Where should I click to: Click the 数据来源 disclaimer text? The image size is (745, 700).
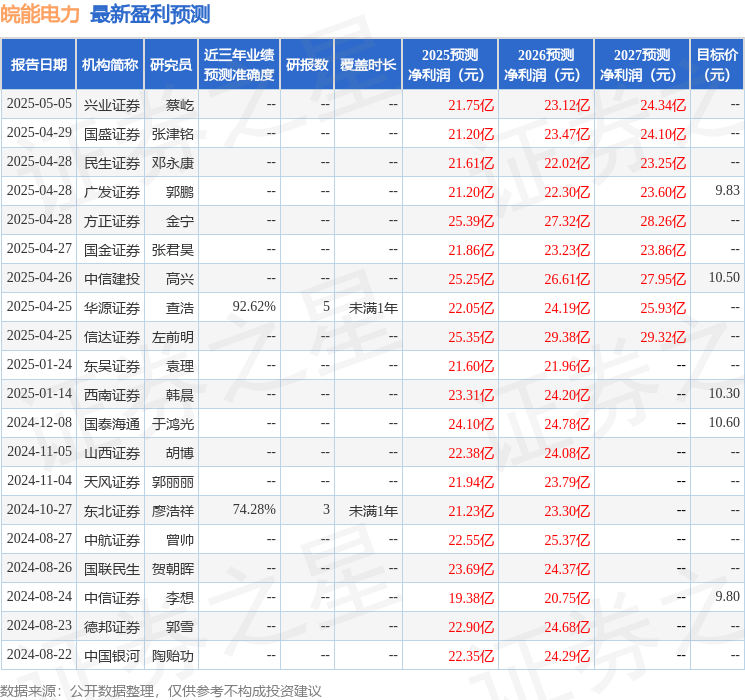coord(161,690)
